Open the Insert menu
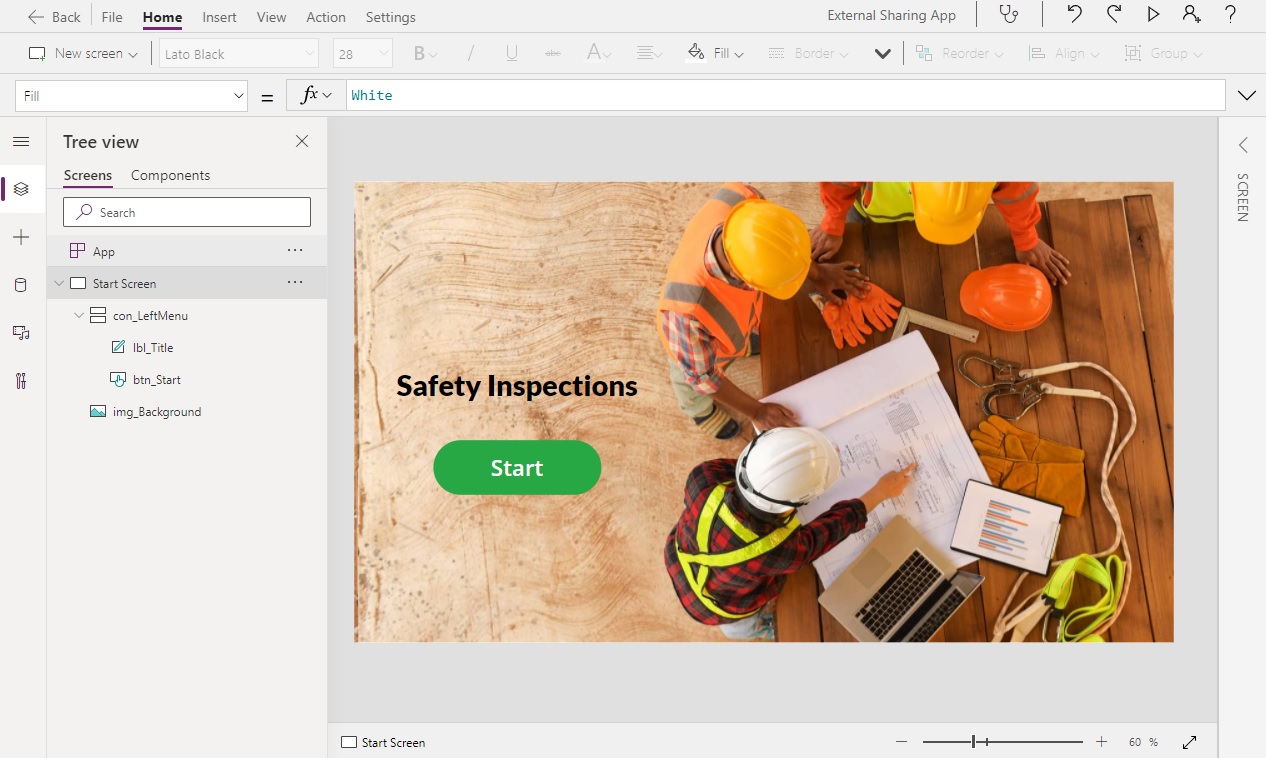The image size is (1266, 758). (219, 17)
